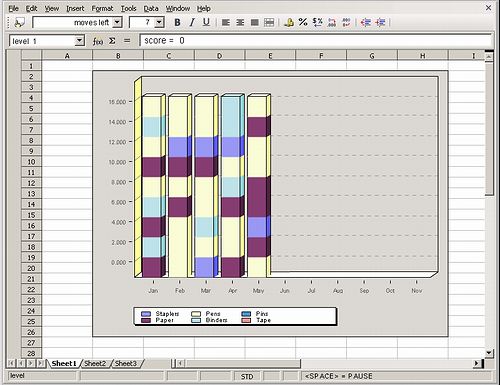Click the Pins legend color swatch
The height and width of the screenshot is (385, 500).
coord(246,314)
